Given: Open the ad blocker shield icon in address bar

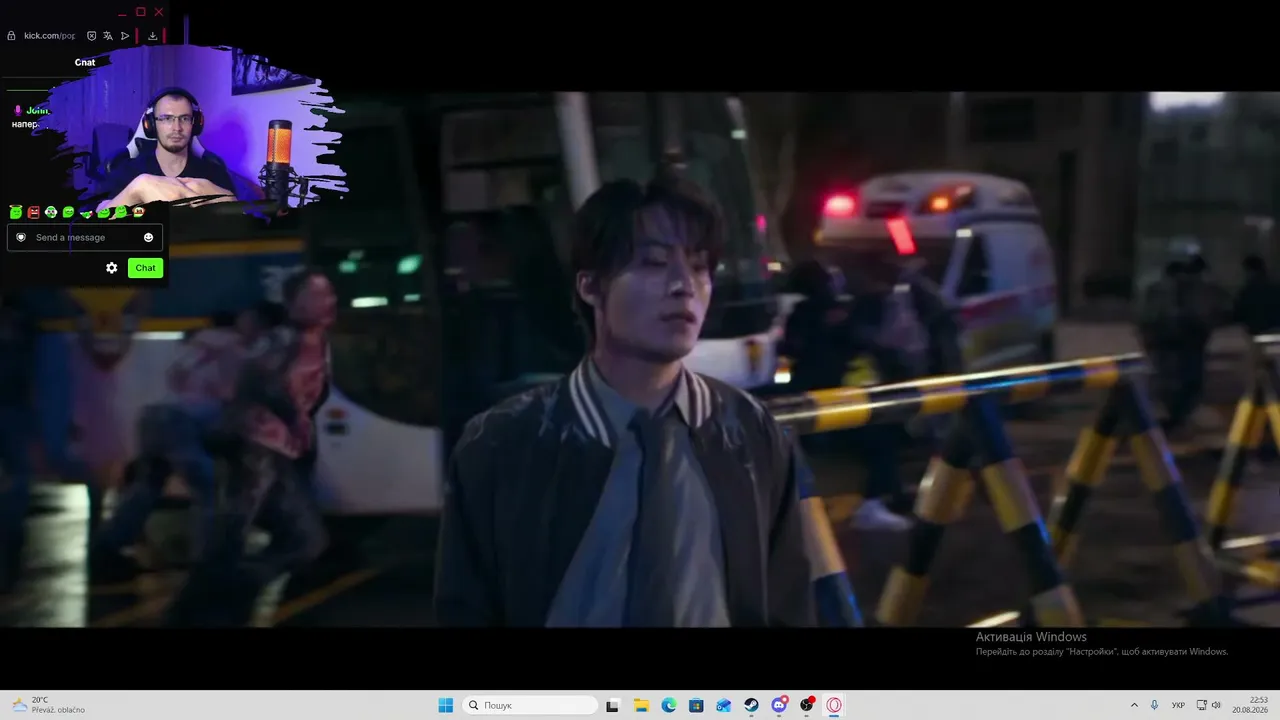Looking at the screenshot, I should tap(91, 36).
